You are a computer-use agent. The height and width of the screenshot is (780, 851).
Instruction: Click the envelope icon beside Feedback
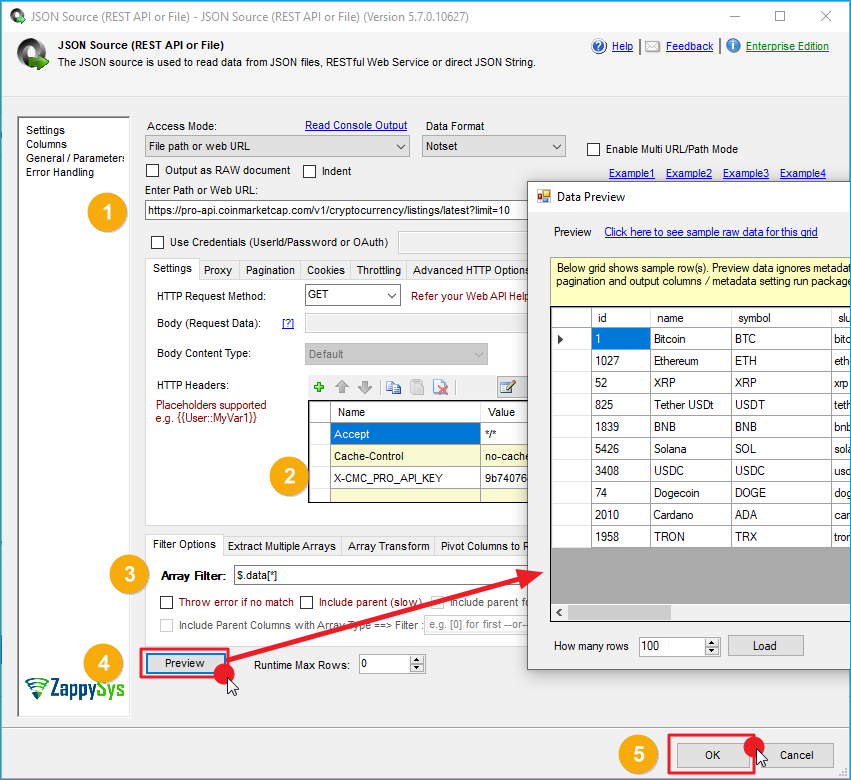652,47
